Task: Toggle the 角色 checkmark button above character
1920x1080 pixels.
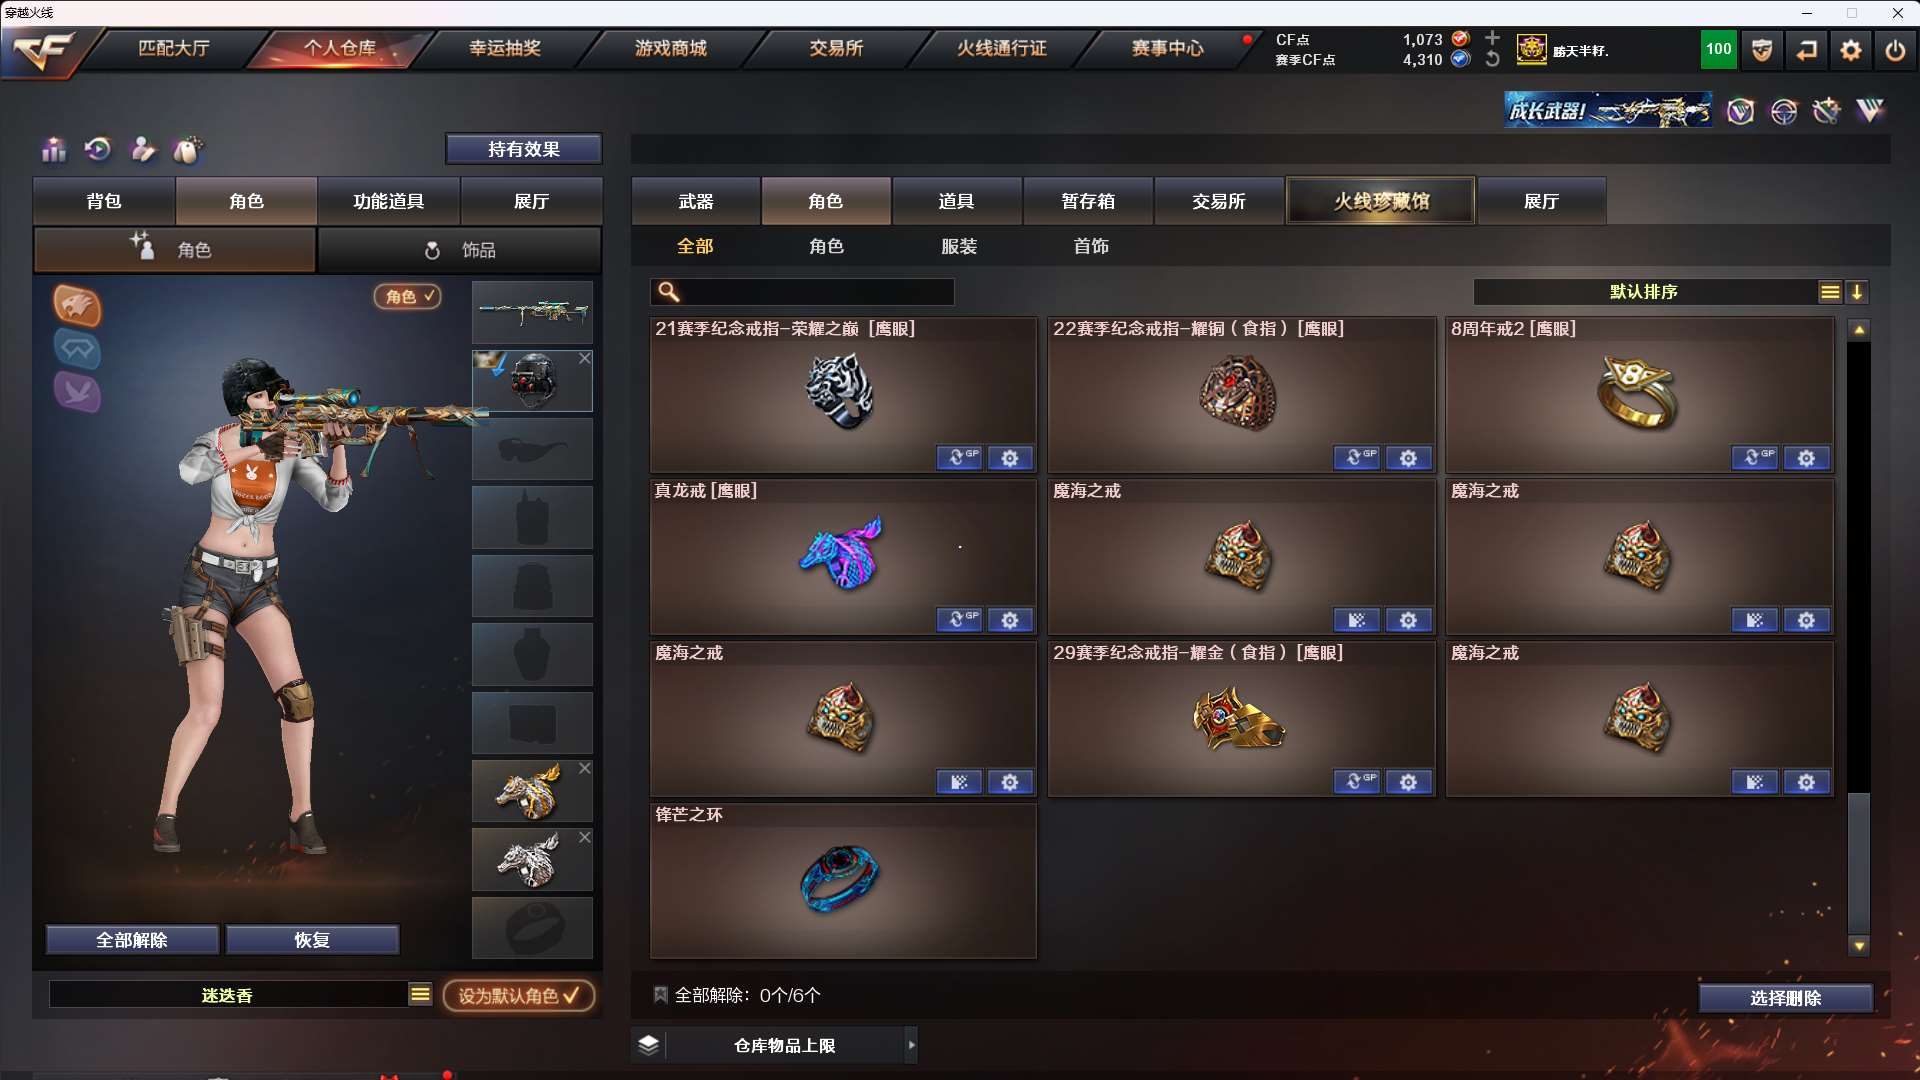Action: (x=408, y=296)
